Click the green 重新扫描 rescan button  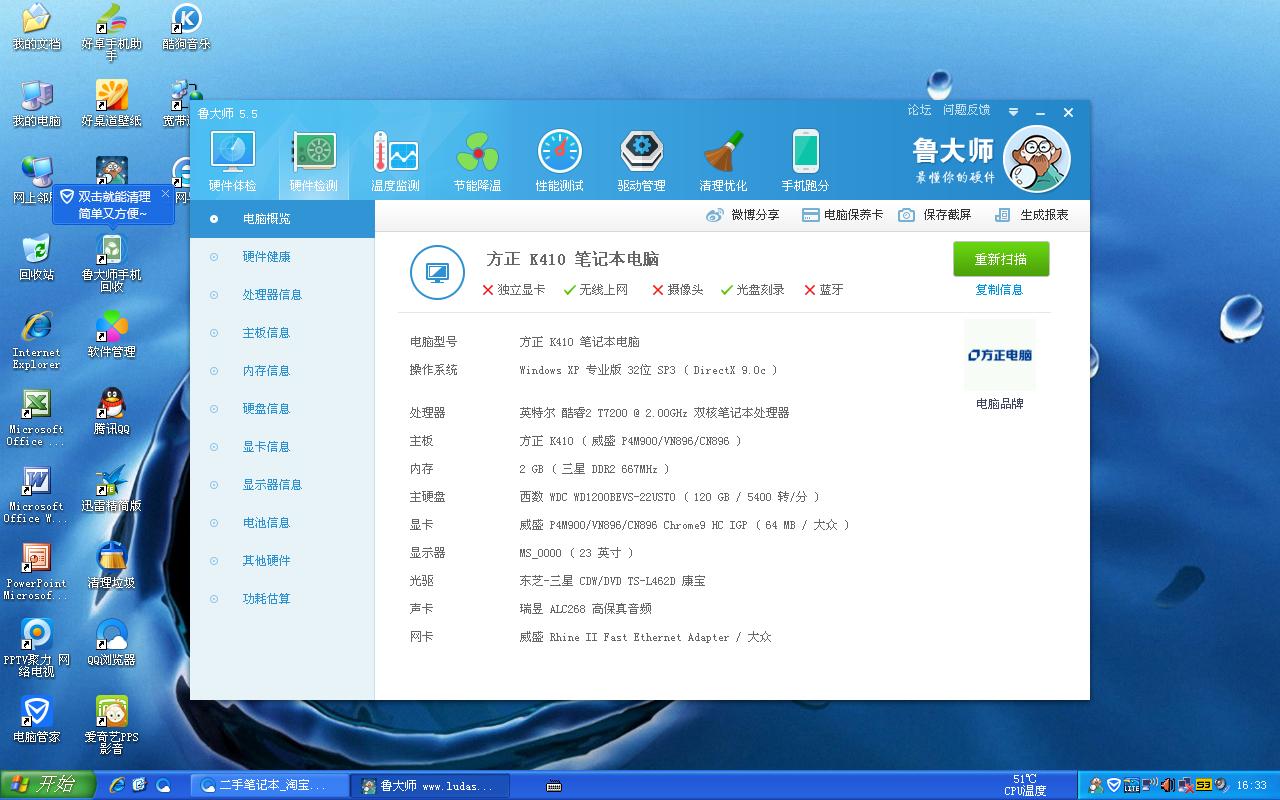pyautogui.click(x=1001, y=259)
